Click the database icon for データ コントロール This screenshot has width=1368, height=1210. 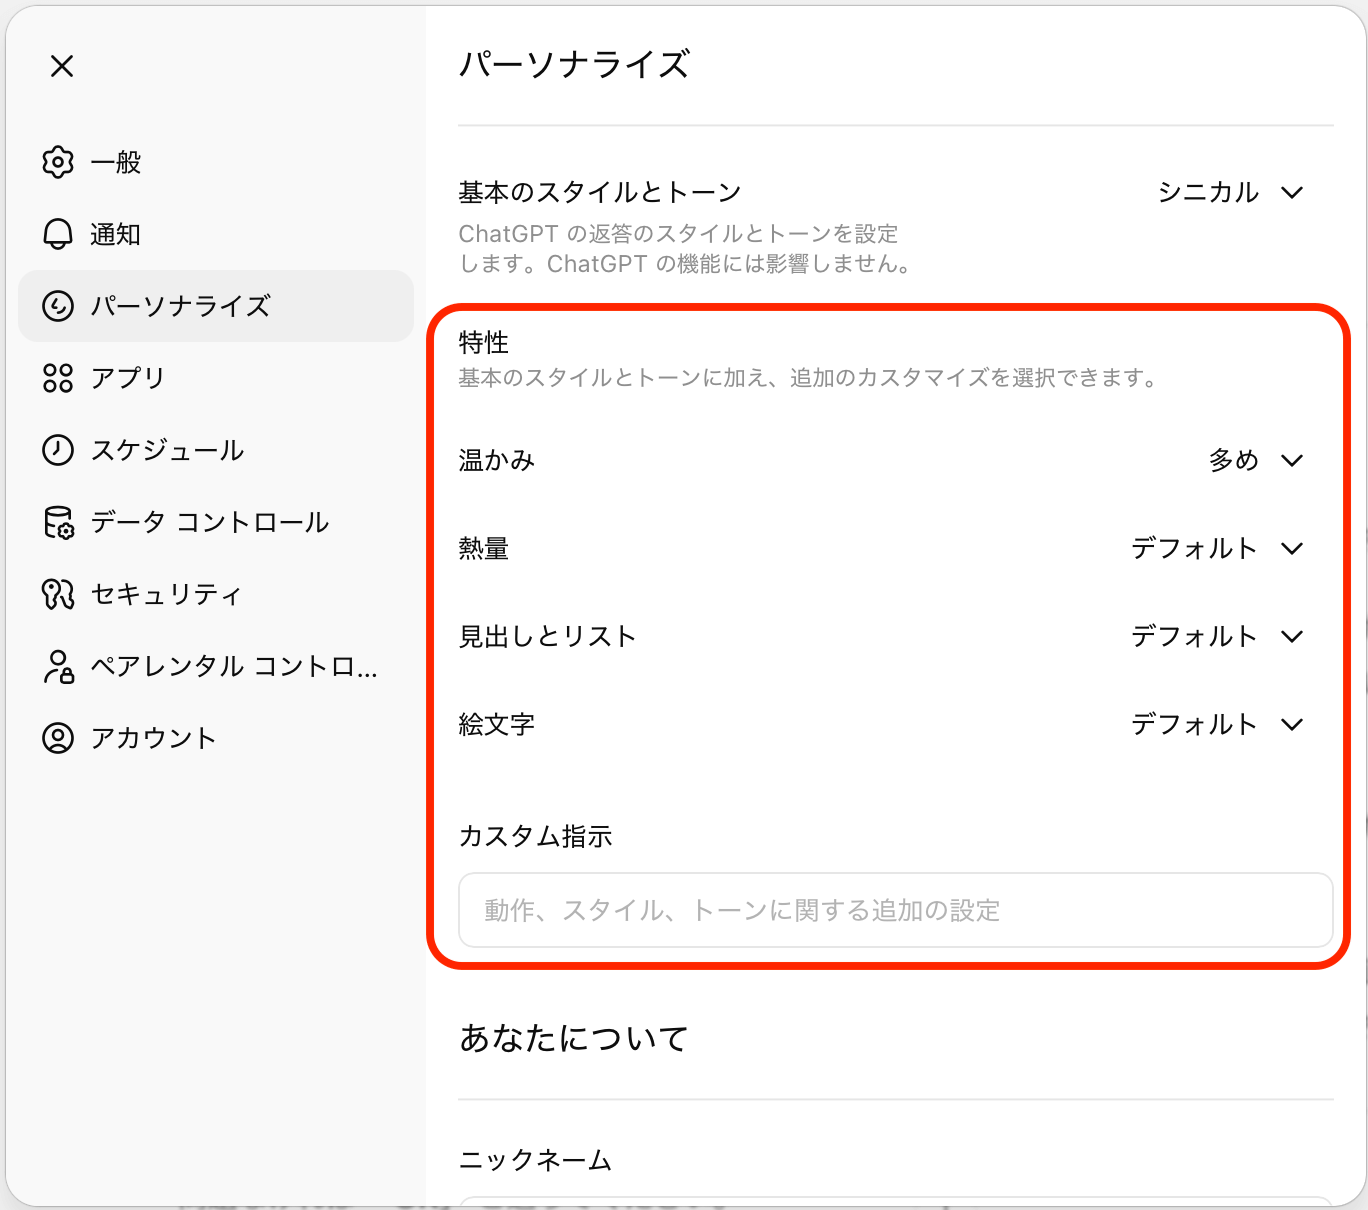click(x=58, y=522)
